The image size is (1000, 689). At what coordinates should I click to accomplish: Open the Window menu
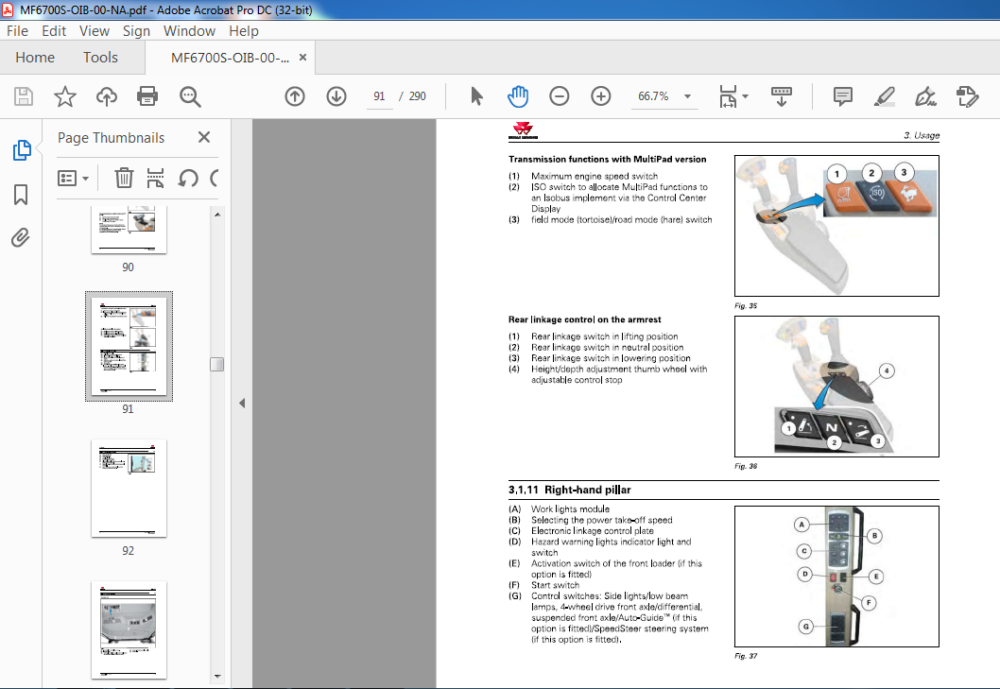(x=189, y=31)
